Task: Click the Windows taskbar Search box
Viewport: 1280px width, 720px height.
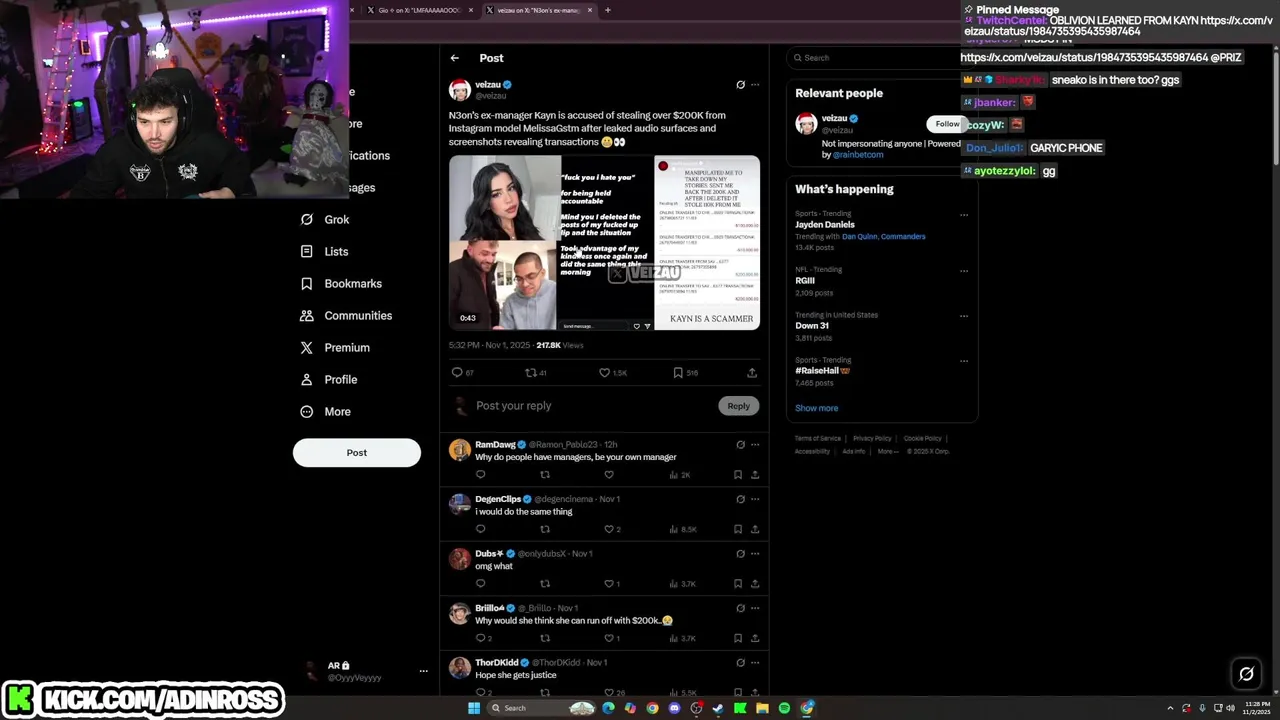Action: [540, 708]
